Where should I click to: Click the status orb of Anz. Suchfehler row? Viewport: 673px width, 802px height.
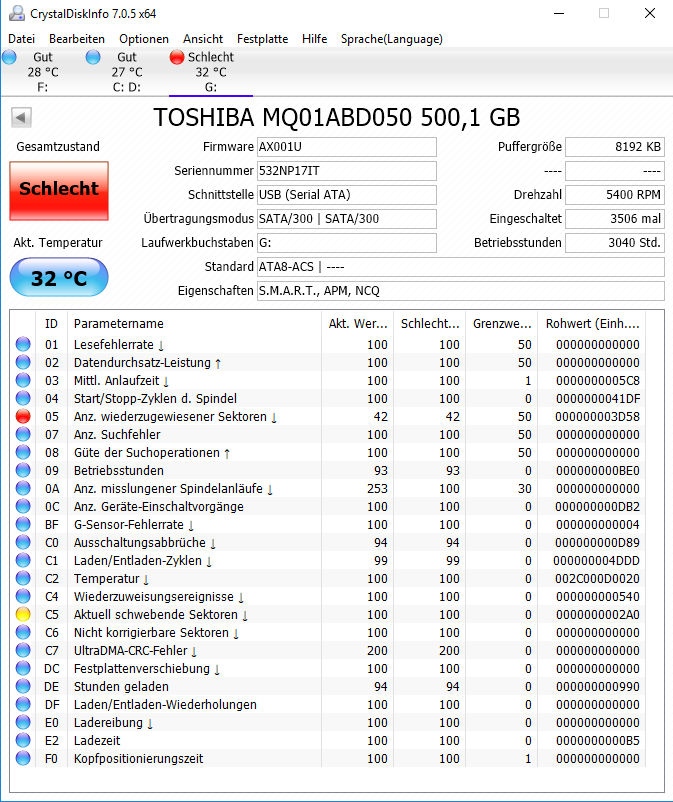[x=23, y=434]
